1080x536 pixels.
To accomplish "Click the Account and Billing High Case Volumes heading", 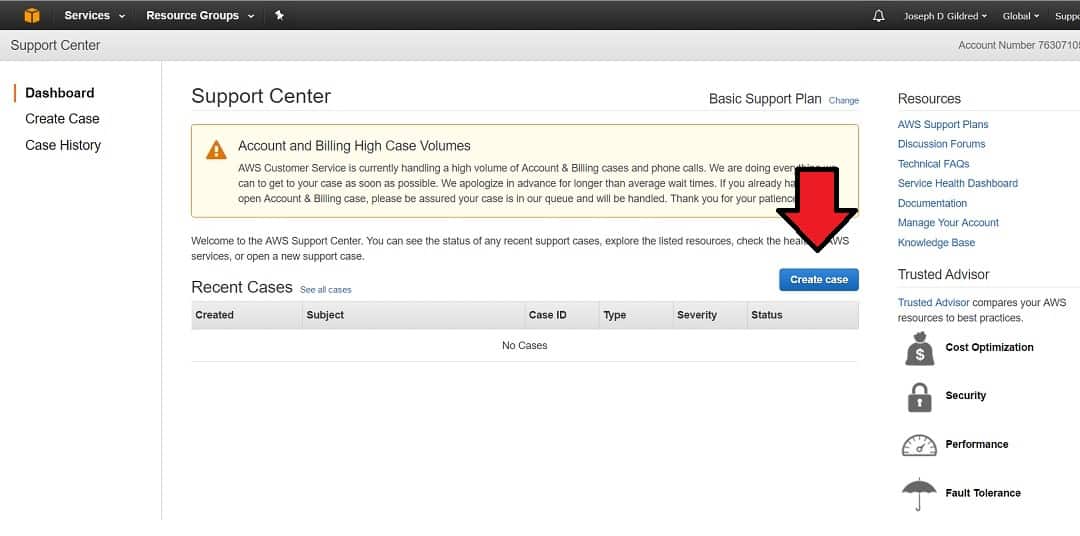I will (354, 146).
